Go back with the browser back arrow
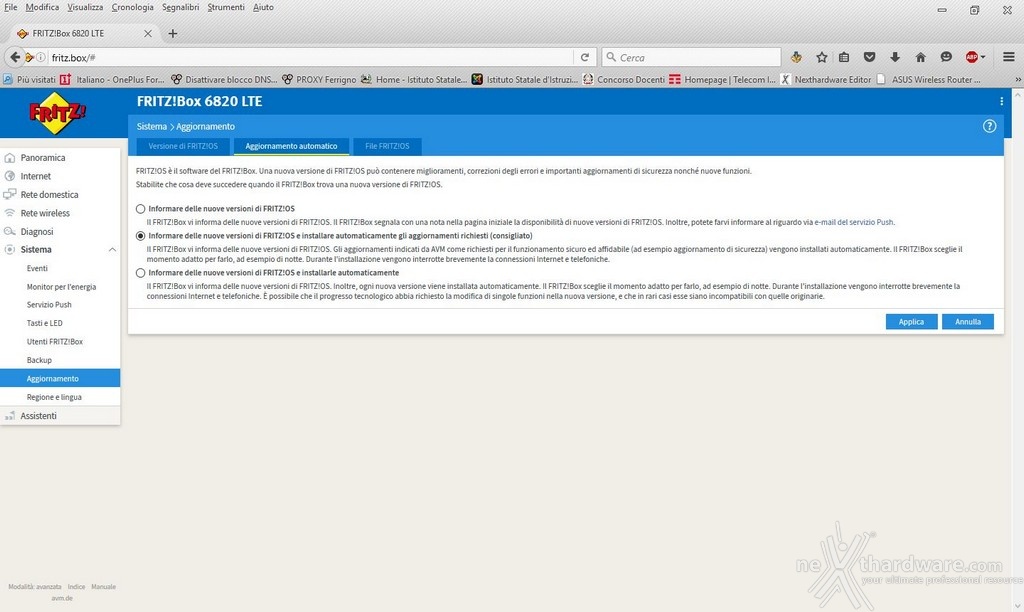The height and width of the screenshot is (612, 1024). click(x=14, y=57)
